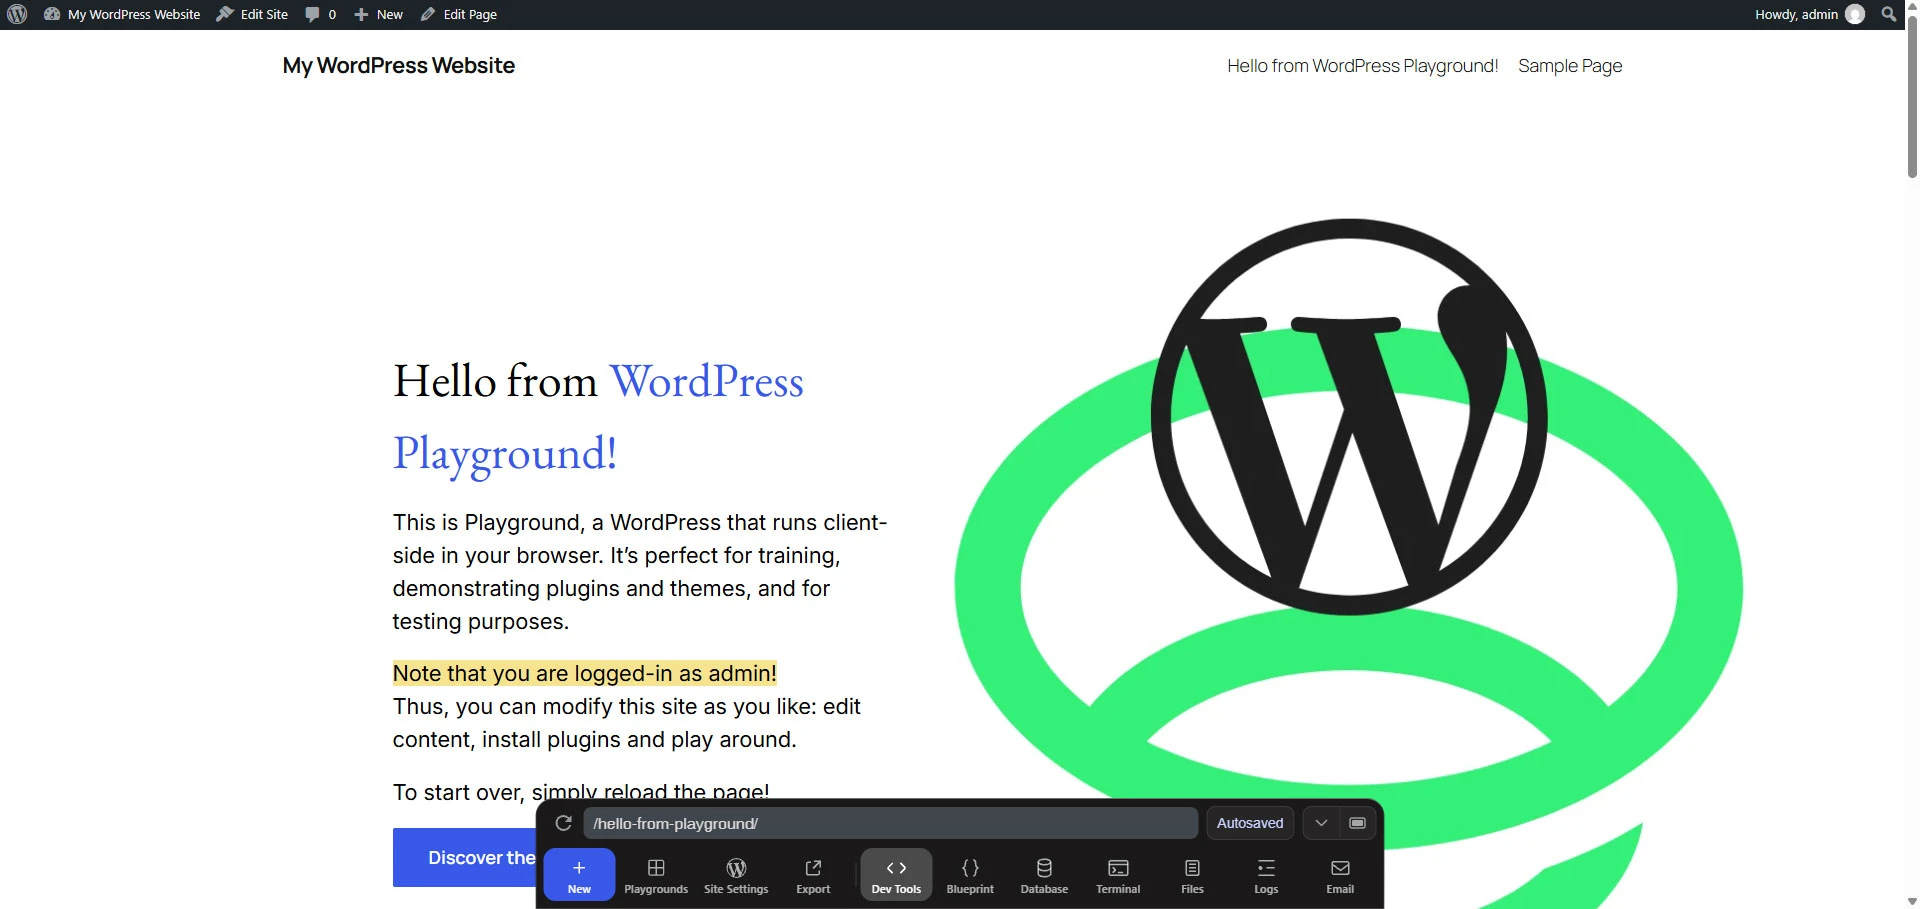
Task: Click Edit Page in admin bar
Action: pyautogui.click(x=458, y=14)
